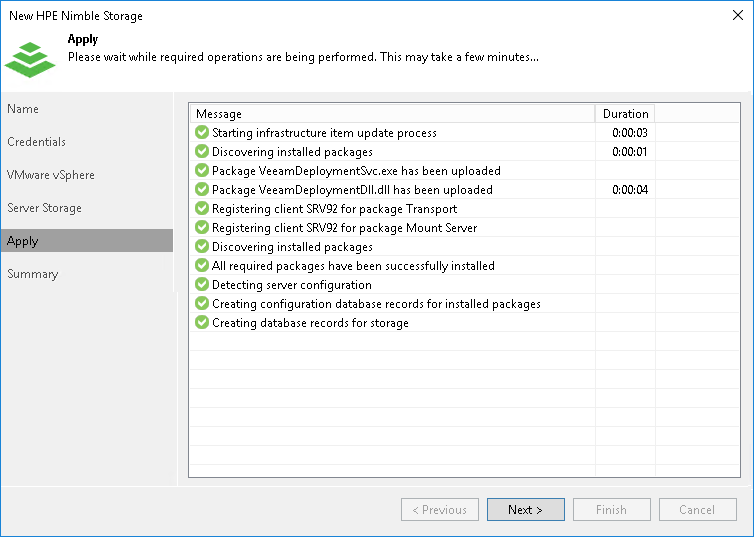Click the check icon beside All required packages installed
754x537 pixels.
coord(202,266)
